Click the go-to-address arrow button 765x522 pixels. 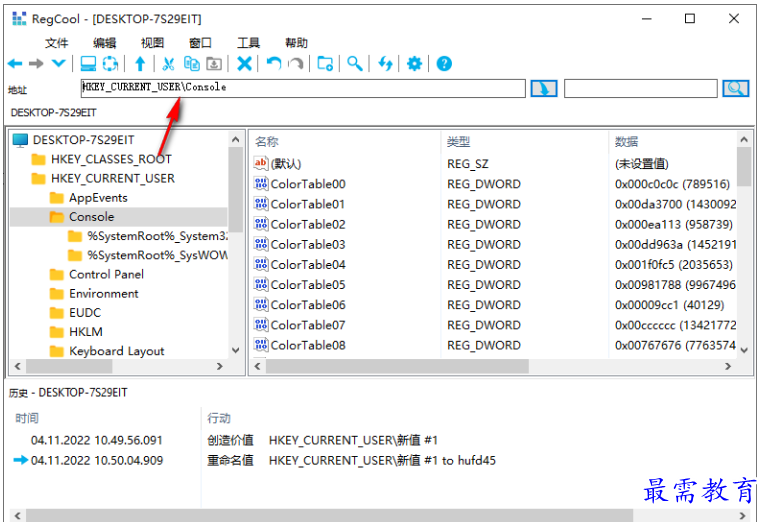[544, 88]
